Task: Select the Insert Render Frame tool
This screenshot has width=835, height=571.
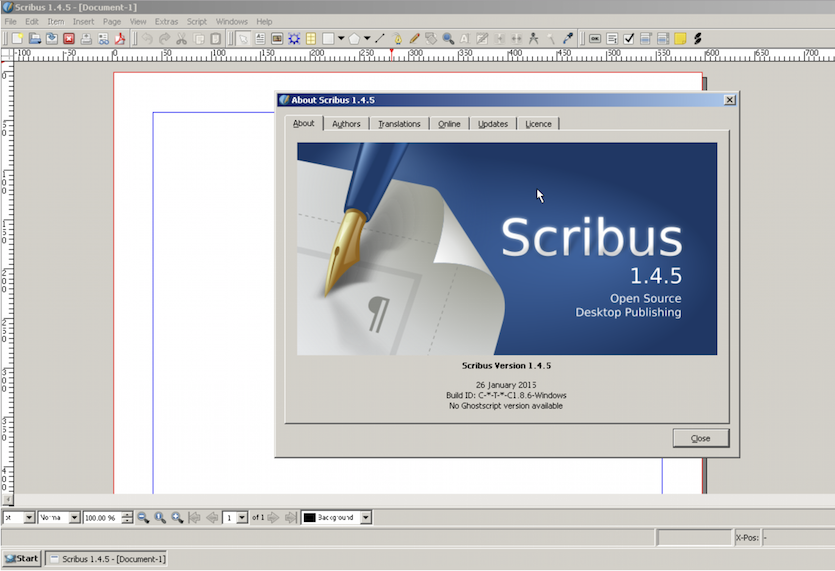Action: [x=294, y=38]
